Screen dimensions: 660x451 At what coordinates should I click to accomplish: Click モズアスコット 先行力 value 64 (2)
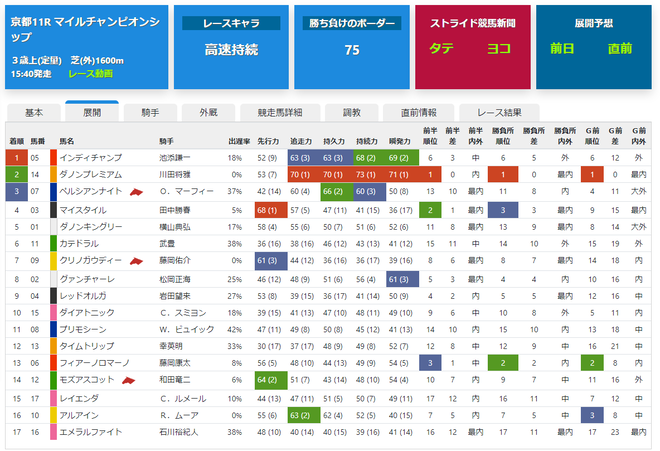click(271, 380)
